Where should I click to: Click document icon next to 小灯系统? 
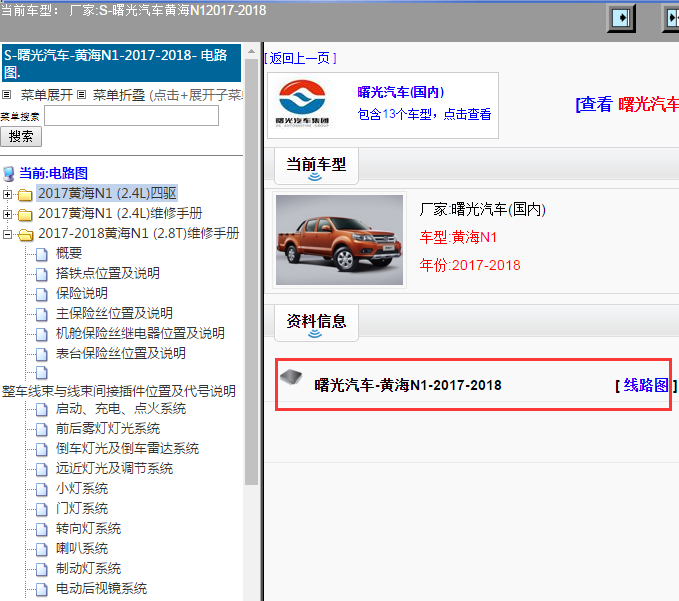[x=42, y=489]
